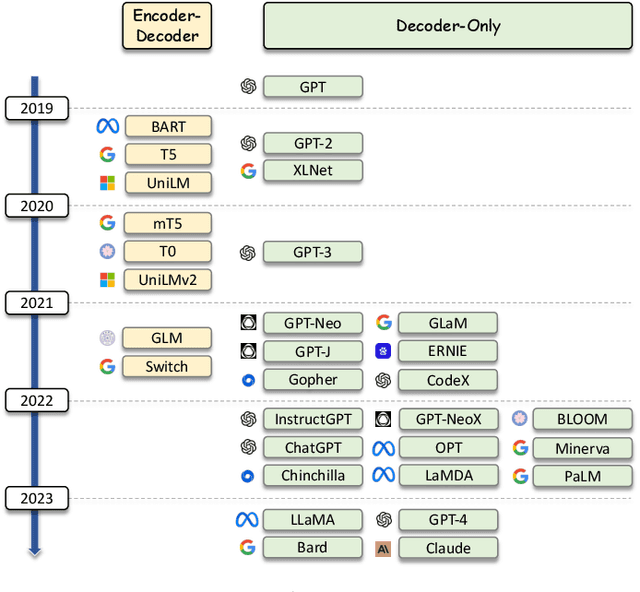Click the BigScience logo next to BLOOM
This screenshot has height=592, width=640.
point(519,420)
